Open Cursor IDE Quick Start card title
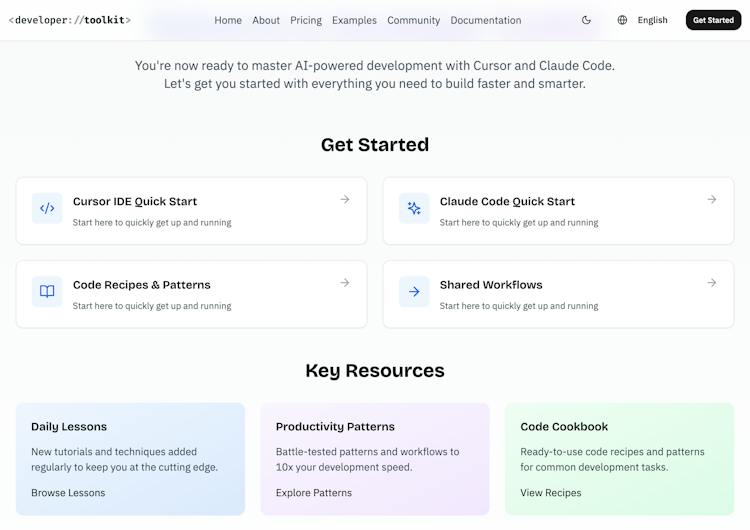The width and height of the screenshot is (750, 530). pos(135,201)
